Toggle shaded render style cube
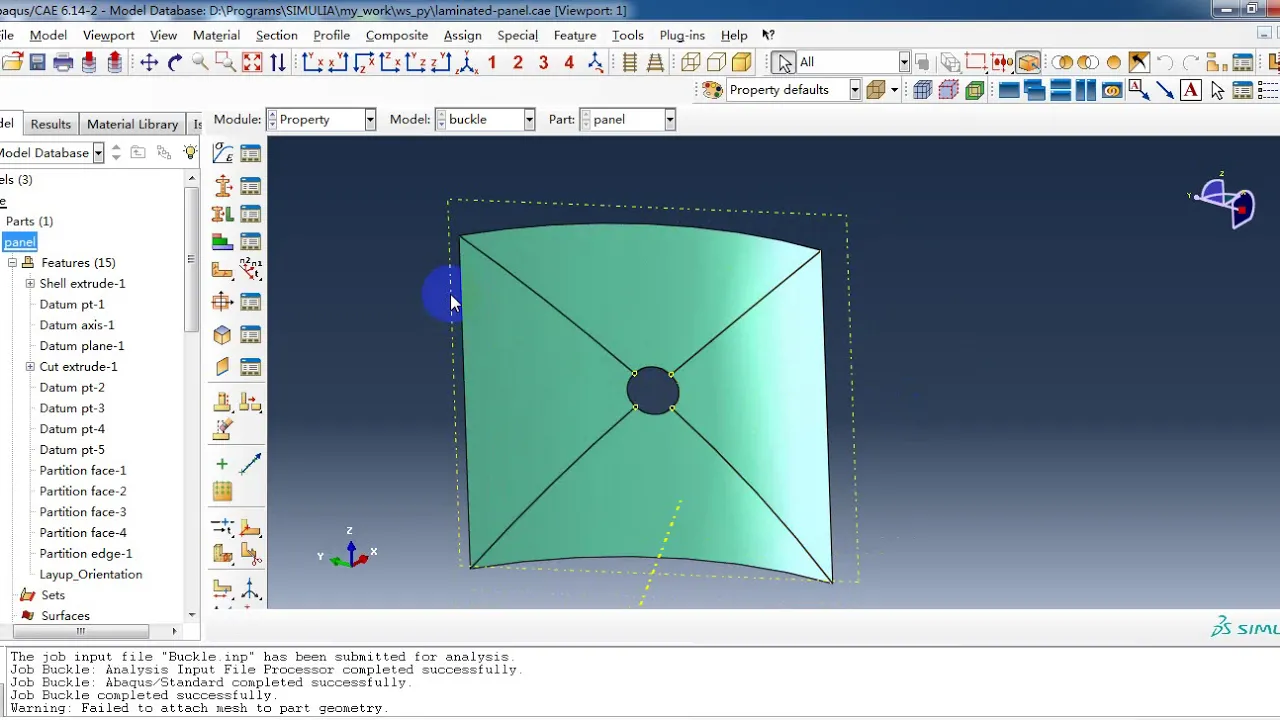1280x720 pixels. click(x=742, y=62)
